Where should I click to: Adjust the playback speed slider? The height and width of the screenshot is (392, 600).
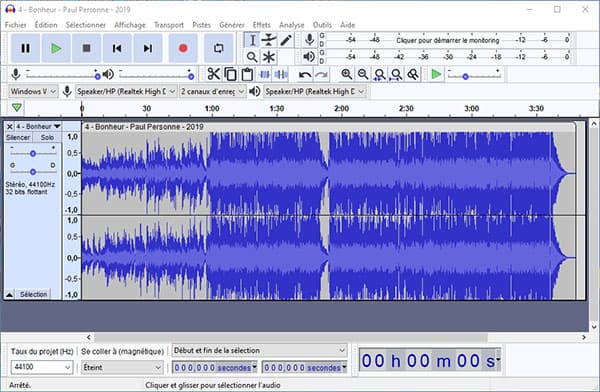(x=474, y=76)
